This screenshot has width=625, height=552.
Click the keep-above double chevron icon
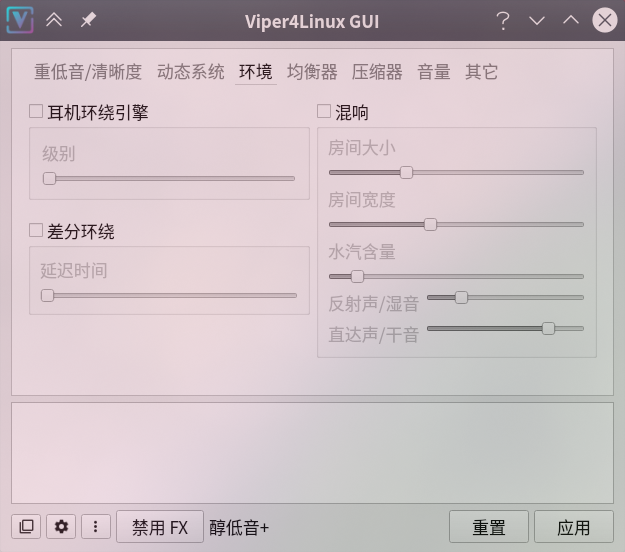point(54,20)
